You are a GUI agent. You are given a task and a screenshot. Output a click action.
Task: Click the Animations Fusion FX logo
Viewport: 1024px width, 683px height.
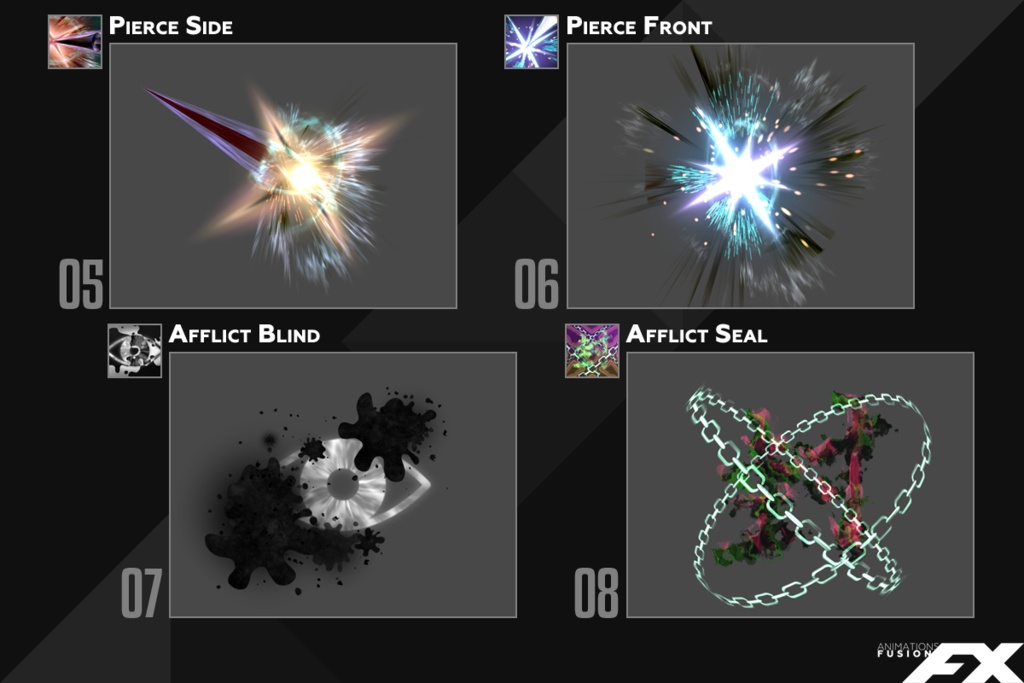(950, 662)
